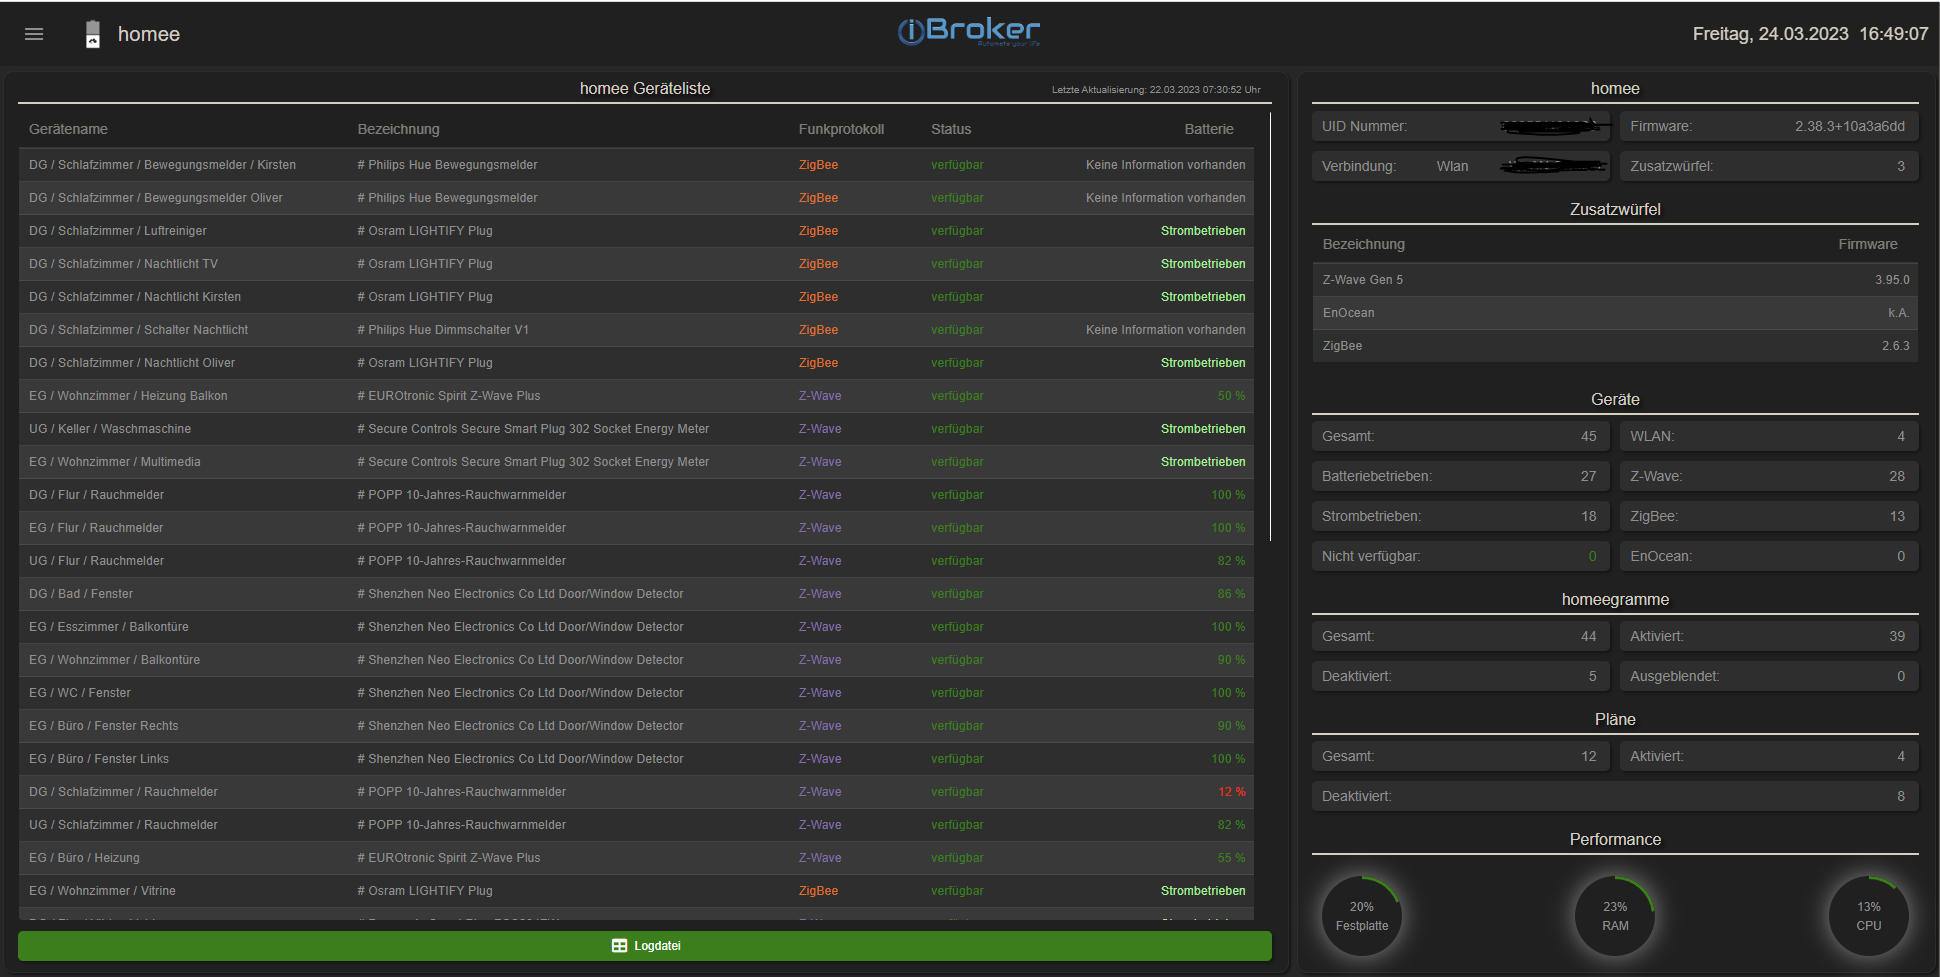Viewport: 1940px width, 977px height.
Task: Click the Gerätename column header
Action: tap(68, 129)
